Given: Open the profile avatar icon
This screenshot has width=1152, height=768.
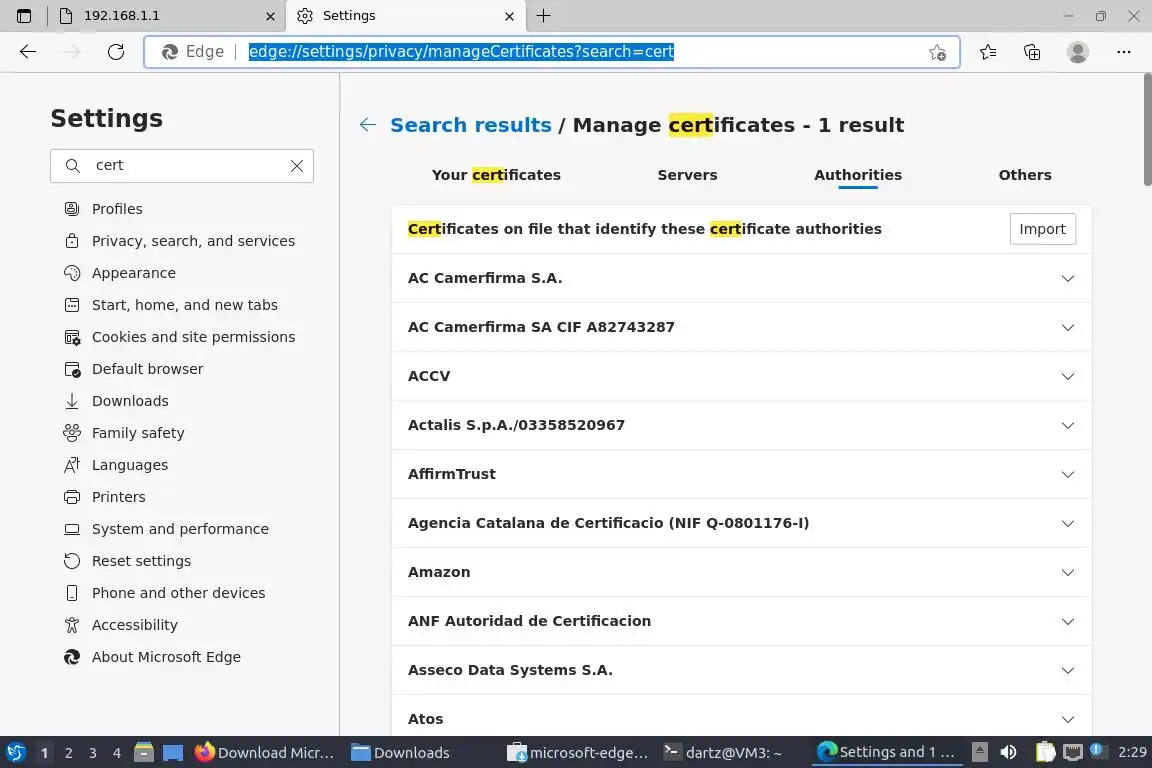Looking at the screenshot, I should click(1077, 51).
